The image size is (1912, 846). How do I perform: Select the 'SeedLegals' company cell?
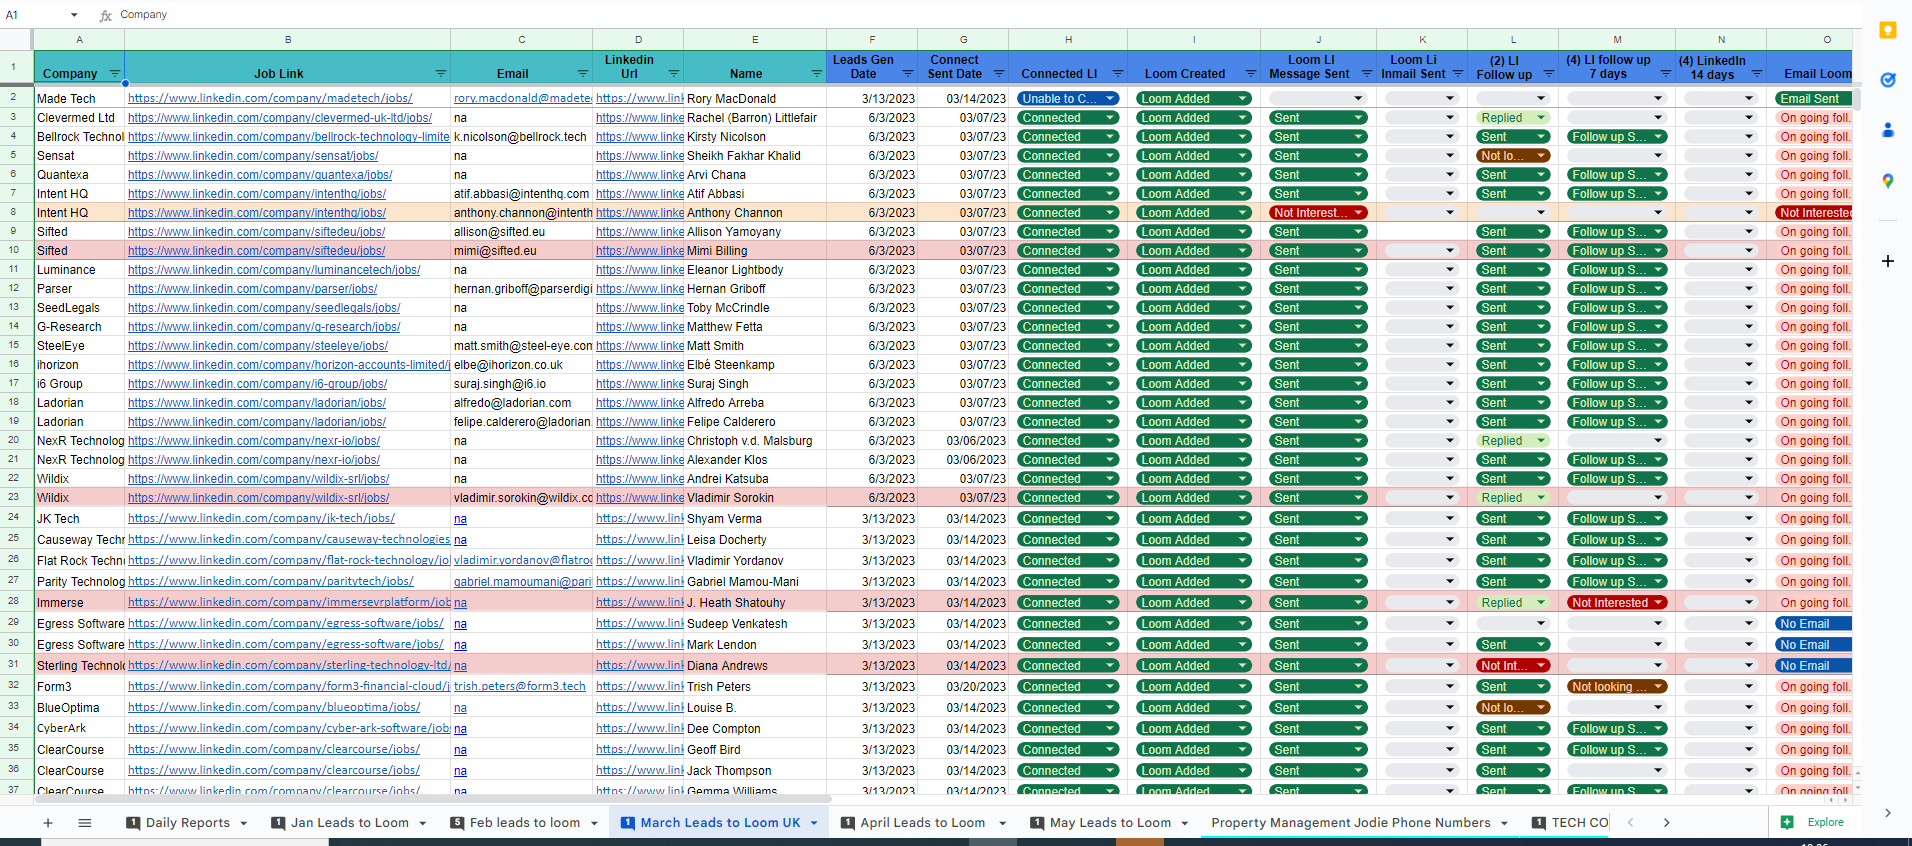click(x=79, y=308)
